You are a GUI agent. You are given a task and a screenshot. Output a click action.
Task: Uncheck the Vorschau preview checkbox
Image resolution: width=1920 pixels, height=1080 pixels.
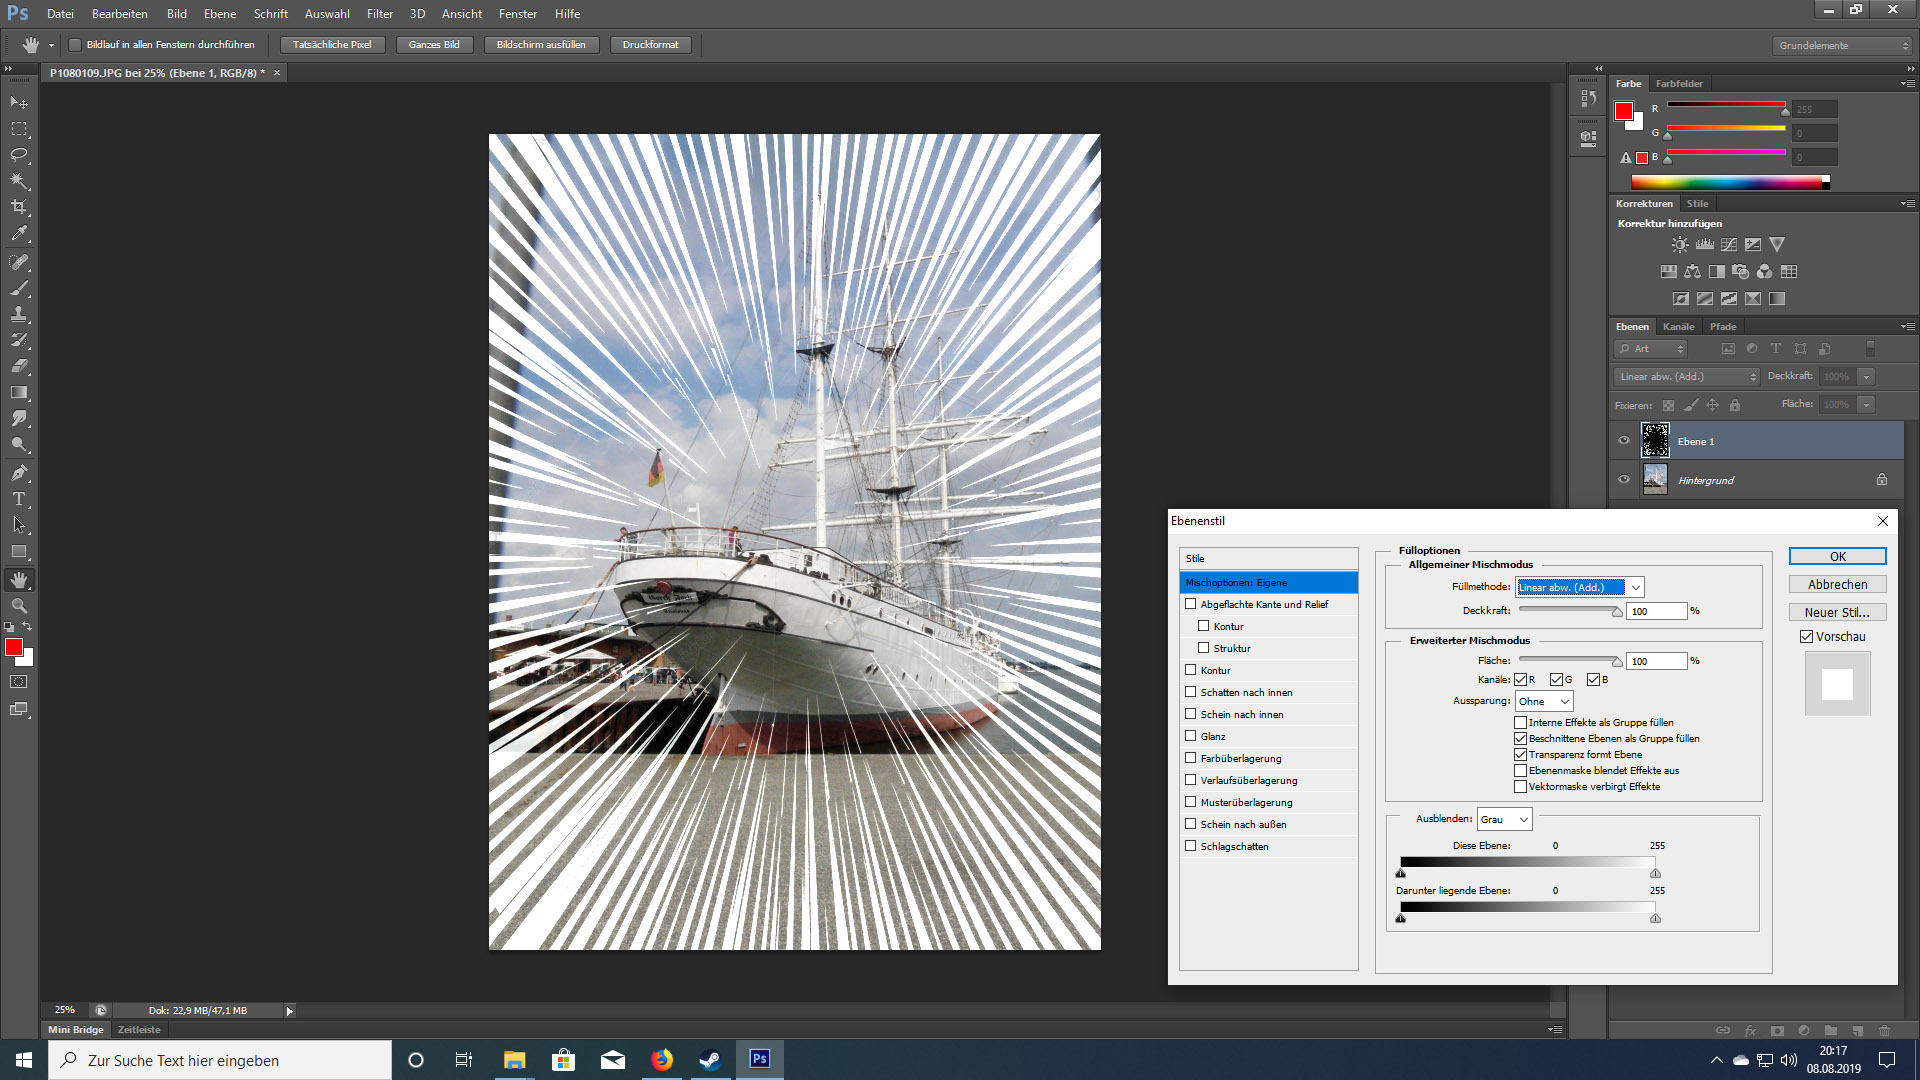(1807, 637)
